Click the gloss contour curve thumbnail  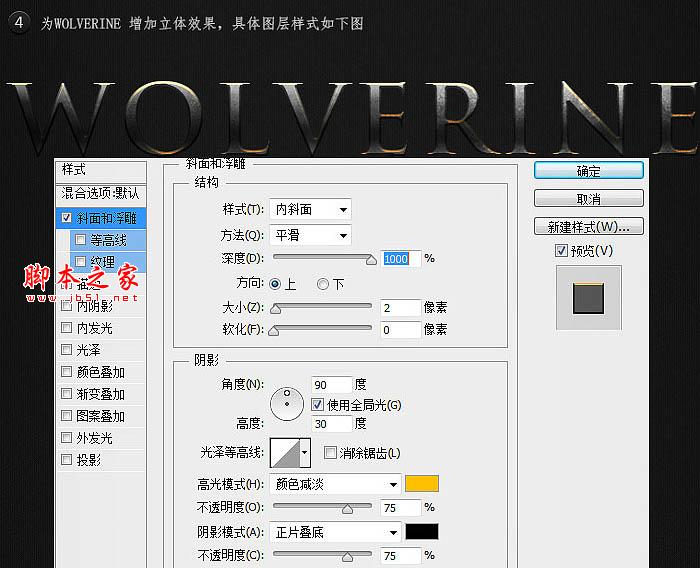coord(286,453)
